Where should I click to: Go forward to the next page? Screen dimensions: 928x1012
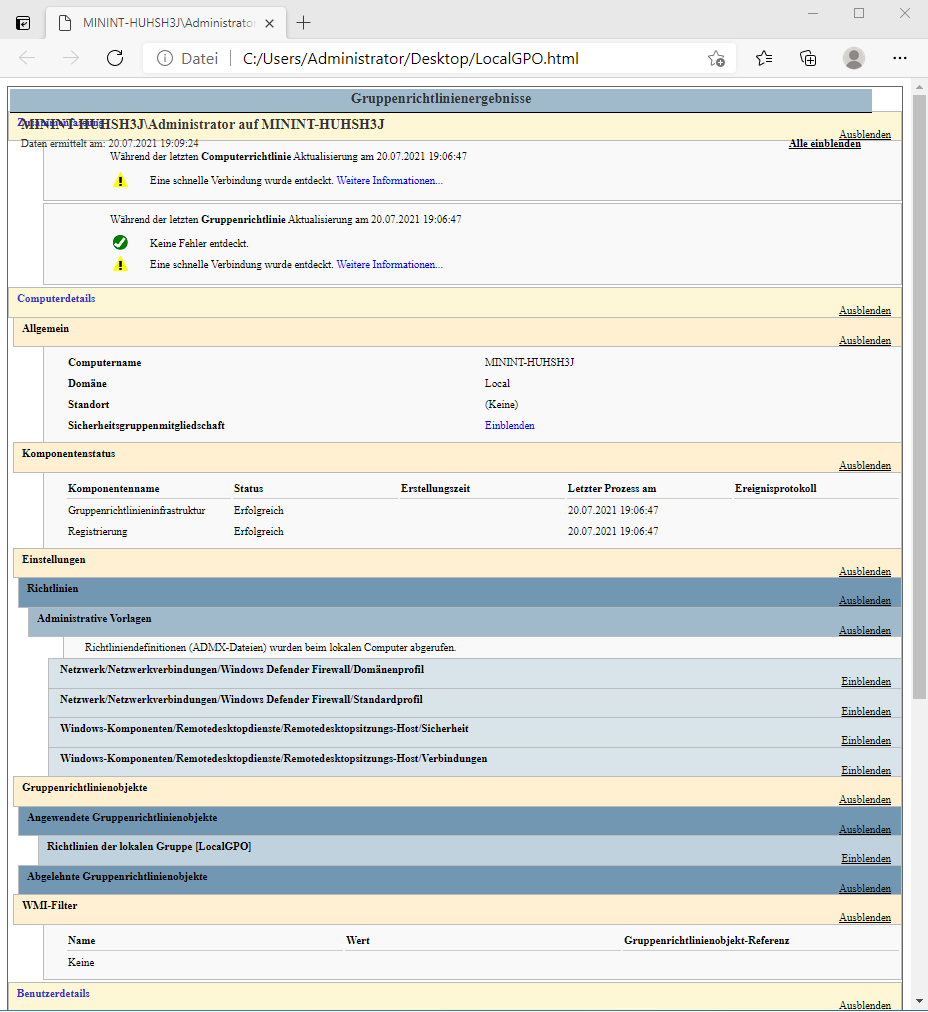pyautogui.click(x=71, y=58)
